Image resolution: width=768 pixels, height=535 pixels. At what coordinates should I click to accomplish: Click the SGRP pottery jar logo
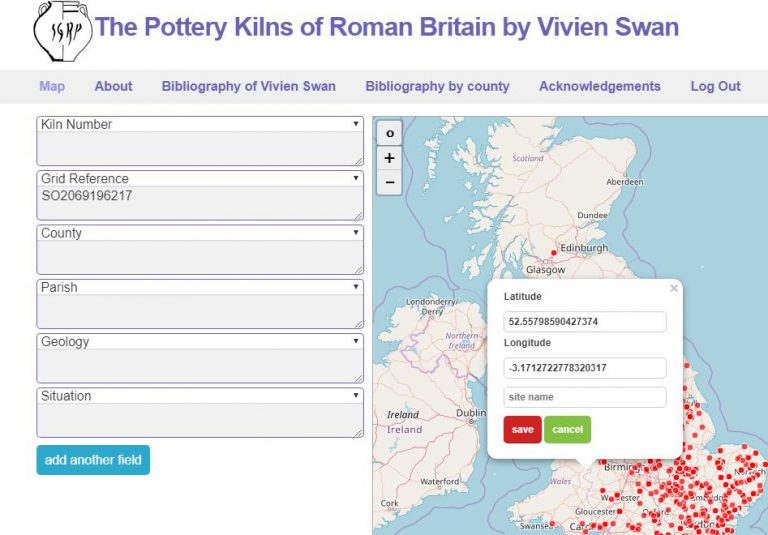pyautogui.click(x=63, y=31)
